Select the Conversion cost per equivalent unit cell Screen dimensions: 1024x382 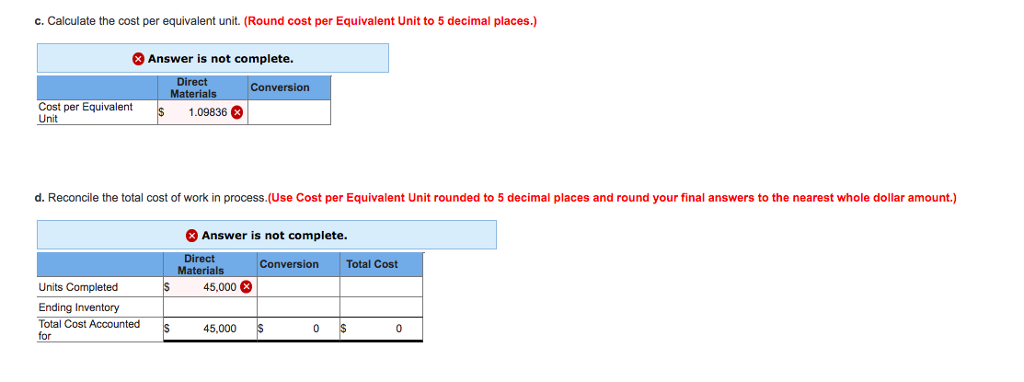click(289, 112)
